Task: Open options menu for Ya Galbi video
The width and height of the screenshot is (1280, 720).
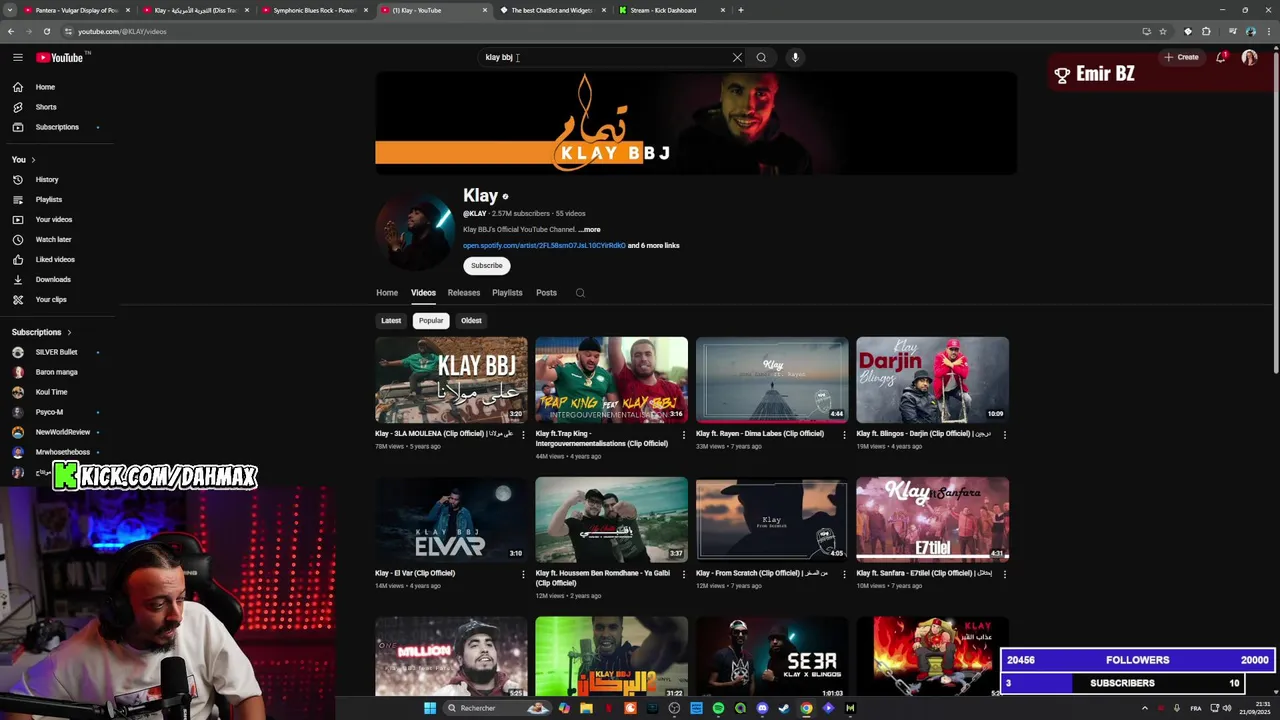Action: coord(684,575)
